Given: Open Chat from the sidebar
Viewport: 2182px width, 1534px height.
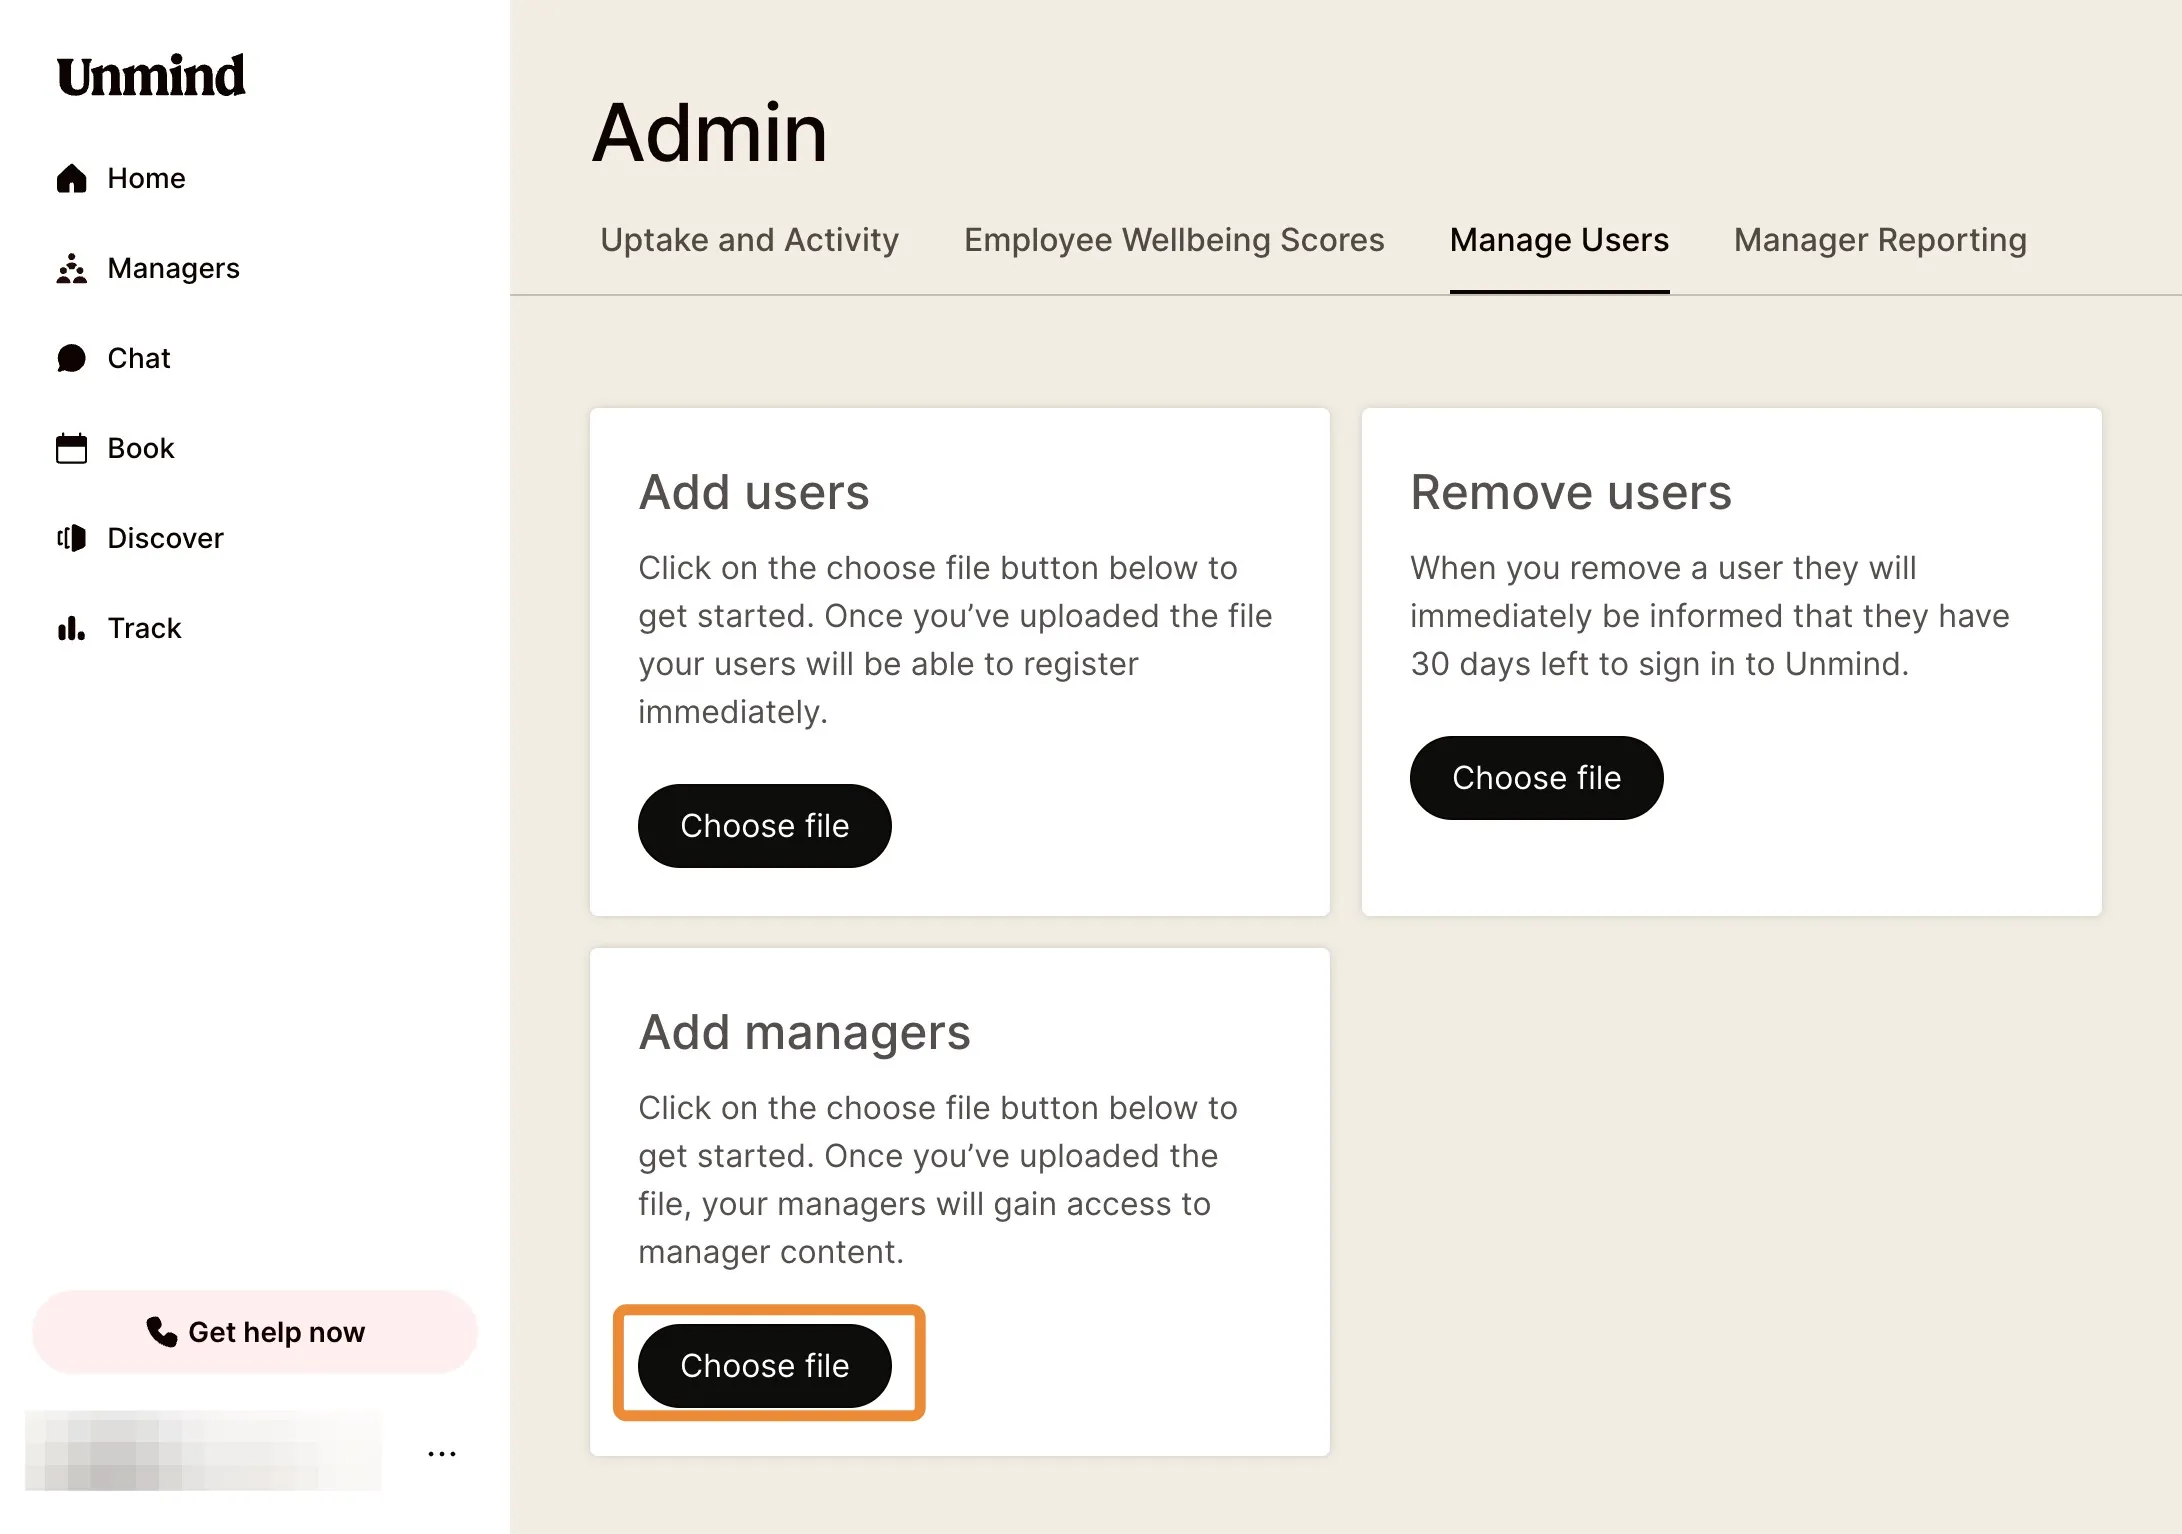Looking at the screenshot, I should pyautogui.click(x=139, y=358).
